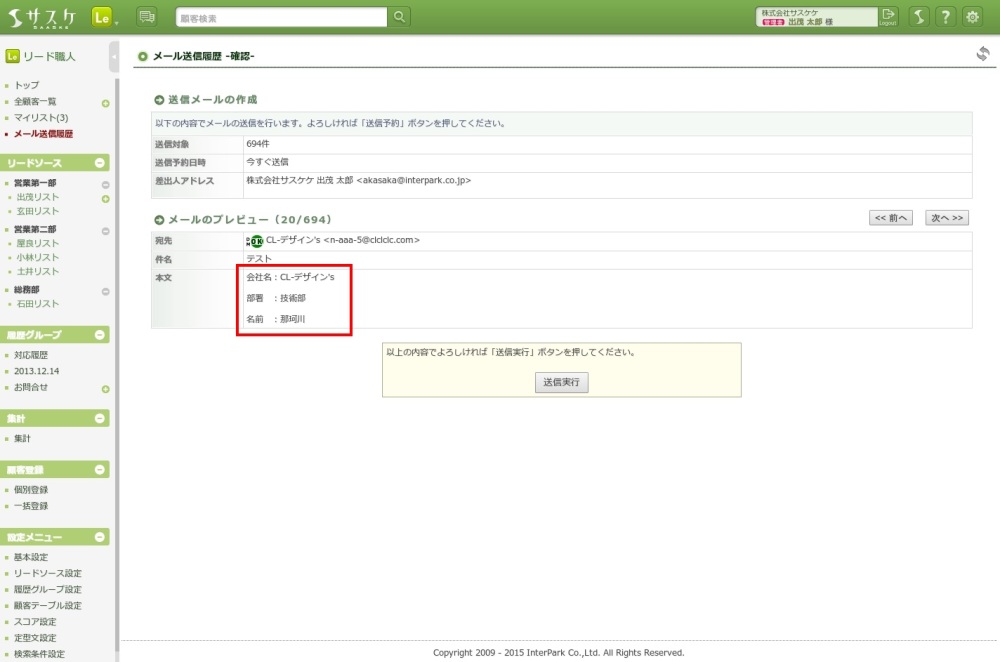Screen dimensions: 1000x662
Task: Open 定型文設定
Action: tap(35, 638)
